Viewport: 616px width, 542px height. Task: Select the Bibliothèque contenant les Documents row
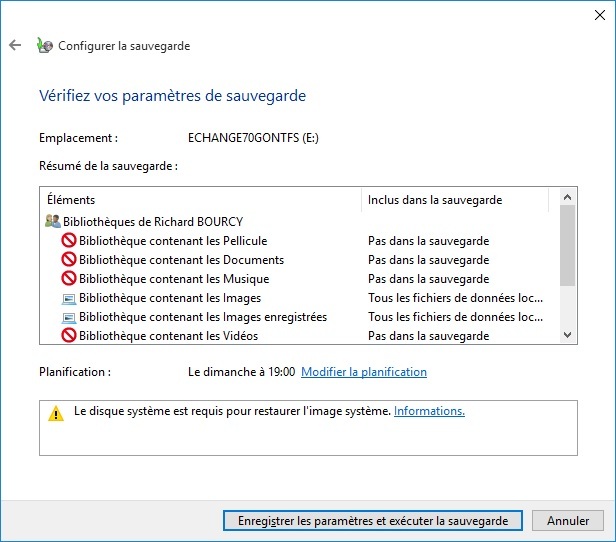click(301, 260)
